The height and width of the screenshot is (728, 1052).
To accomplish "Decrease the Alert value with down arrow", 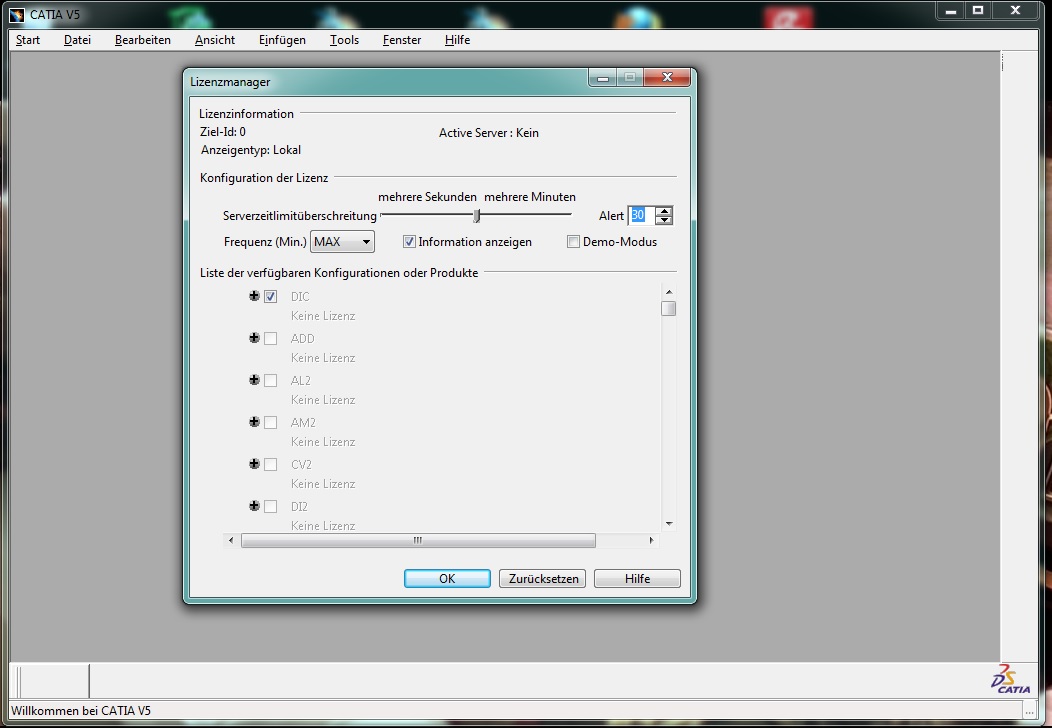I will (664, 220).
